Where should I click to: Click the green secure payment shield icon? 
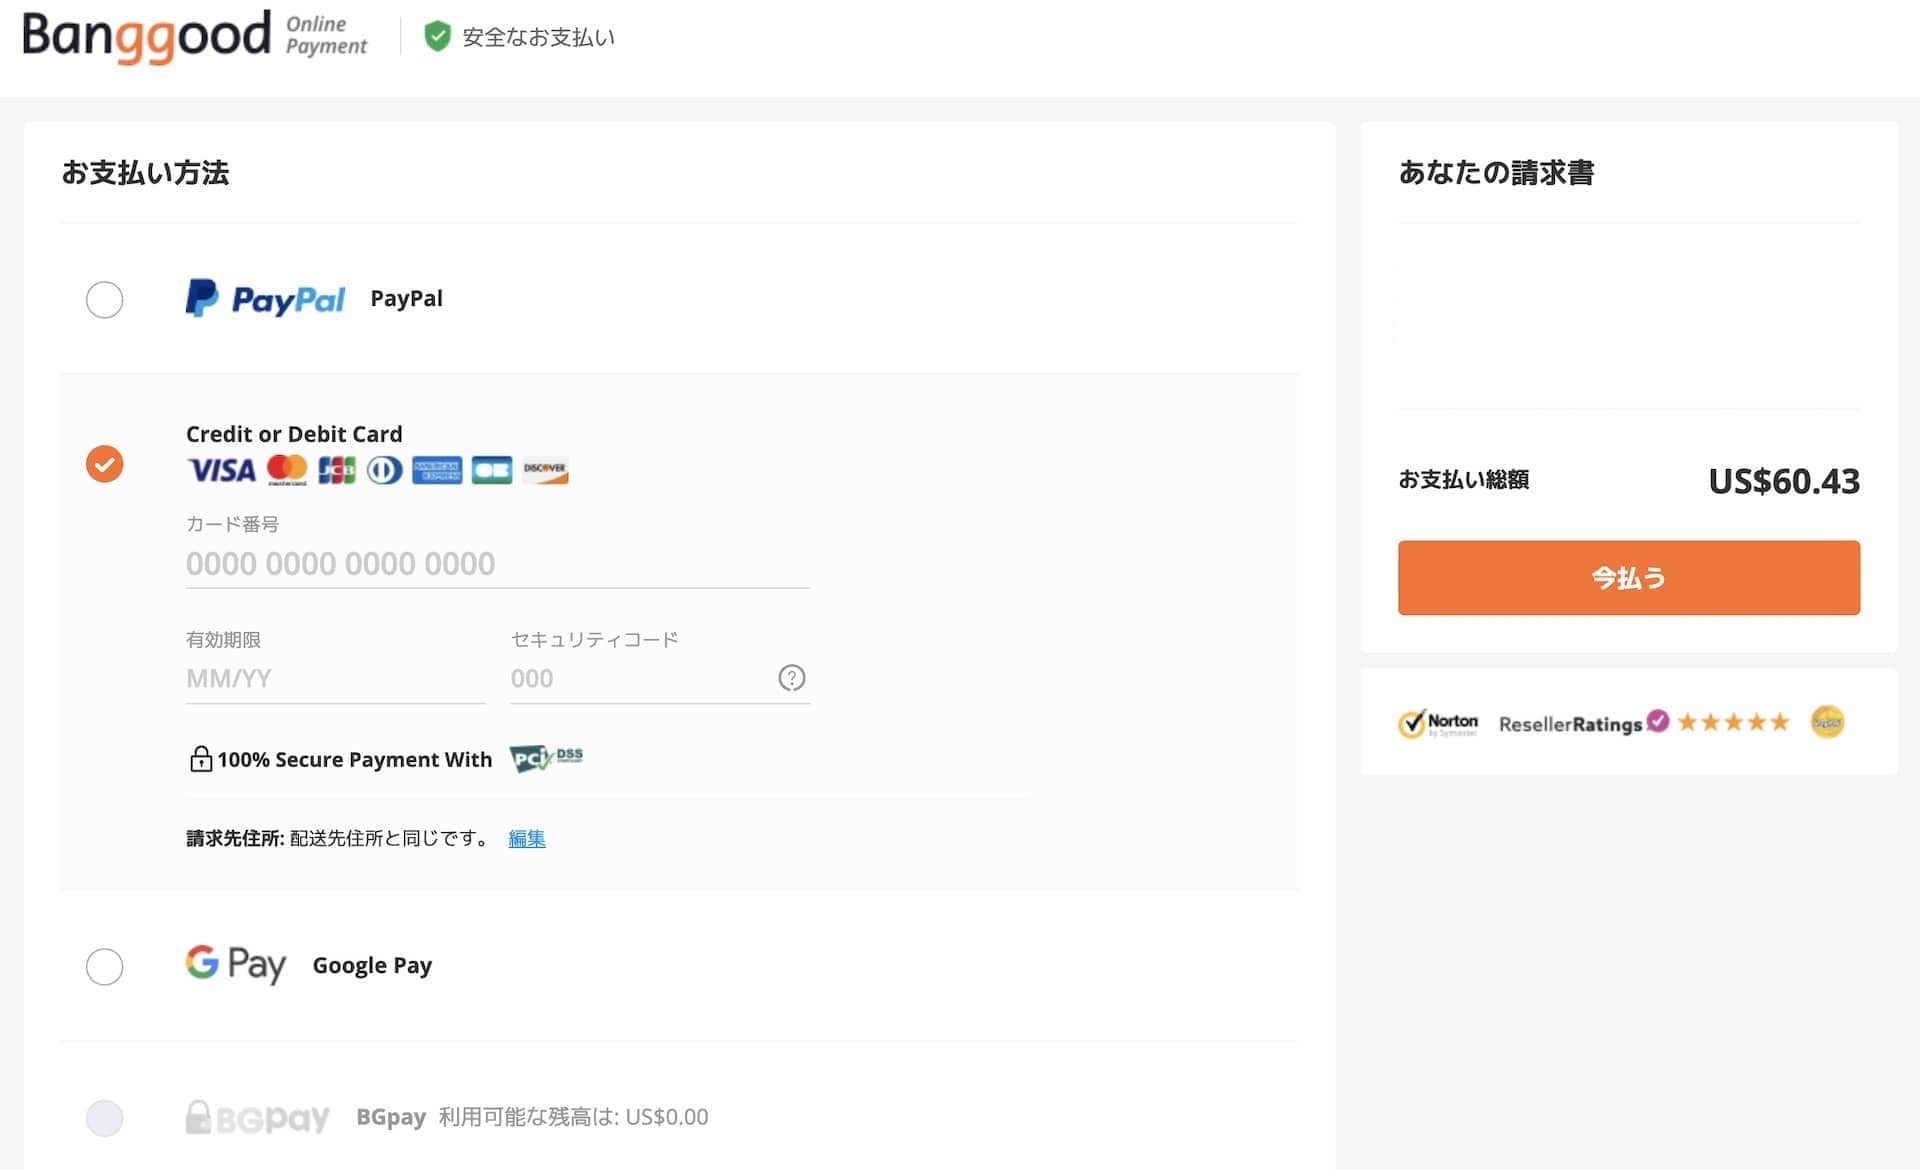coord(437,37)
